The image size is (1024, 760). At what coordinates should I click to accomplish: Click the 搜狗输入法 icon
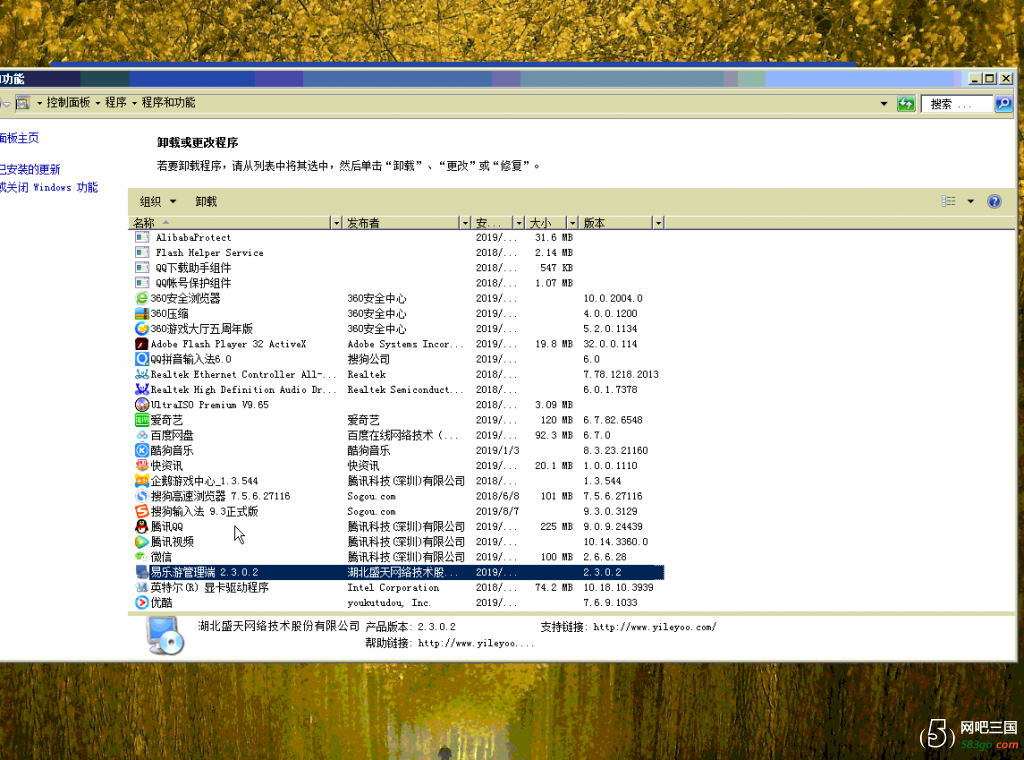click(x=142, y=511)
